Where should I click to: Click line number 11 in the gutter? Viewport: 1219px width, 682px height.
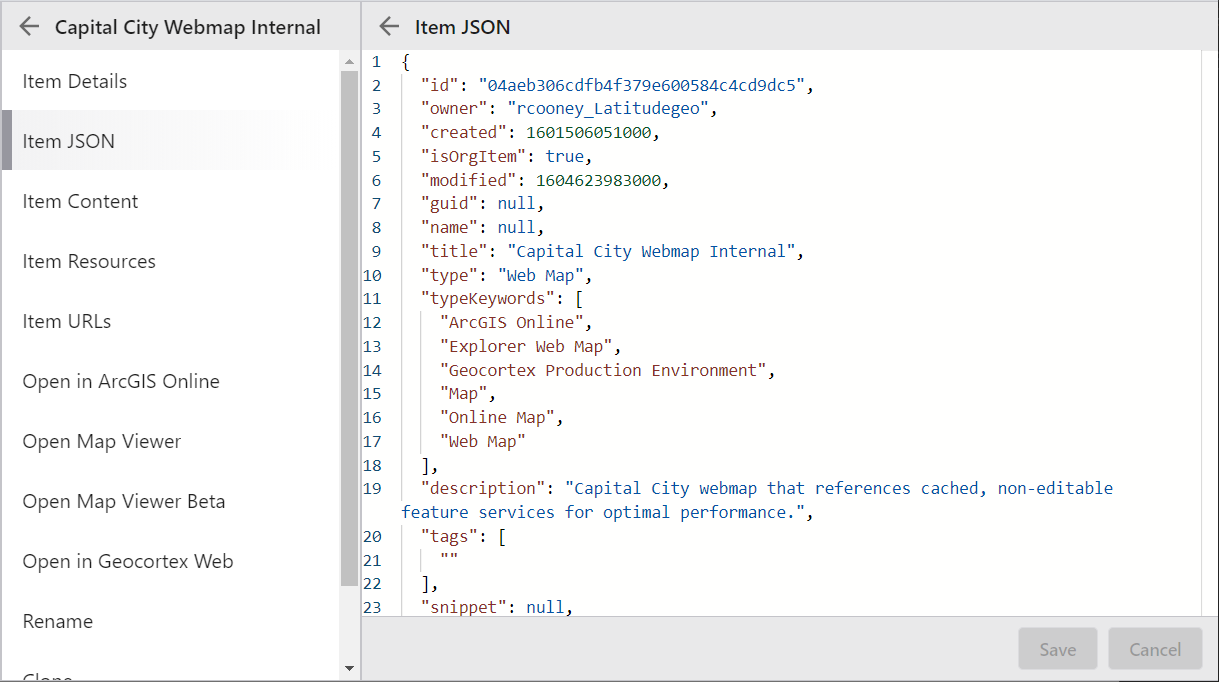372,299
